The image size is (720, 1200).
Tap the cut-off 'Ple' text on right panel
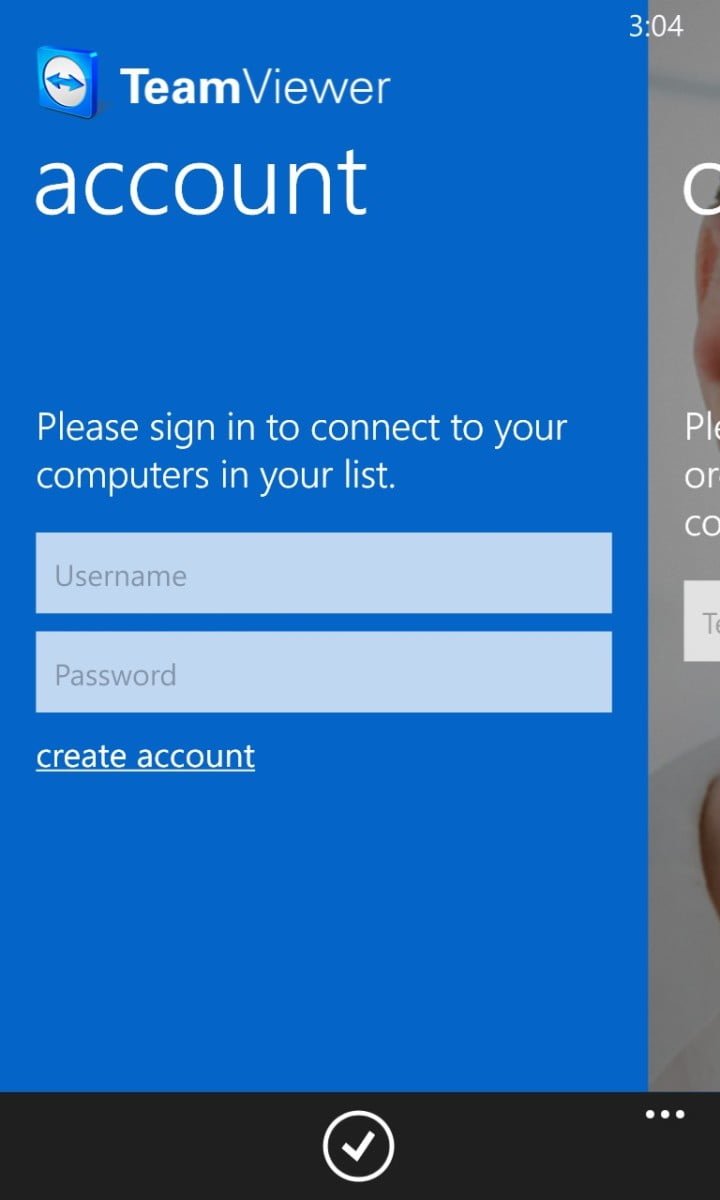[x=702, y=428]
